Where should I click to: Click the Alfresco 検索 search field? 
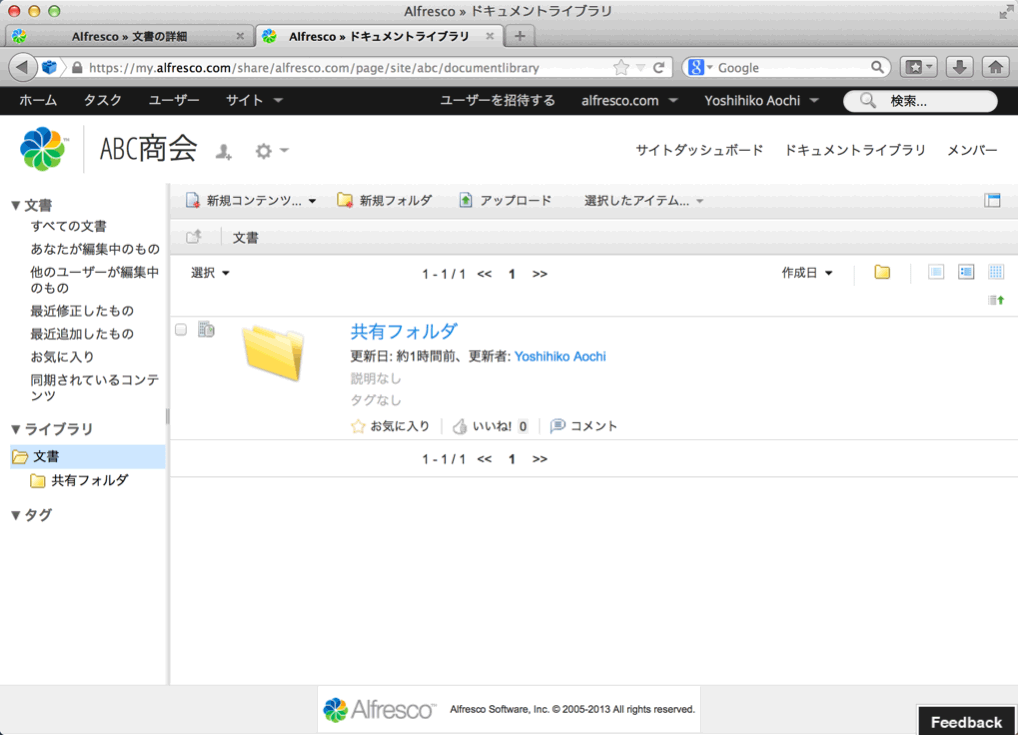pyautogui.click(x=920, y=101)
